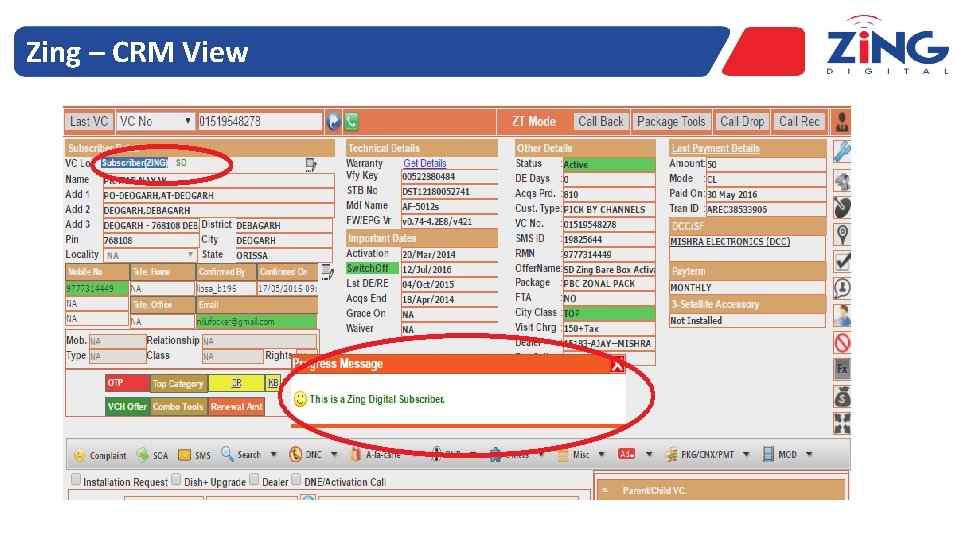Click the A-la-carte gift toolbar item
The width and height of the screenshot is (960, 540).
[x=375, y=454]
